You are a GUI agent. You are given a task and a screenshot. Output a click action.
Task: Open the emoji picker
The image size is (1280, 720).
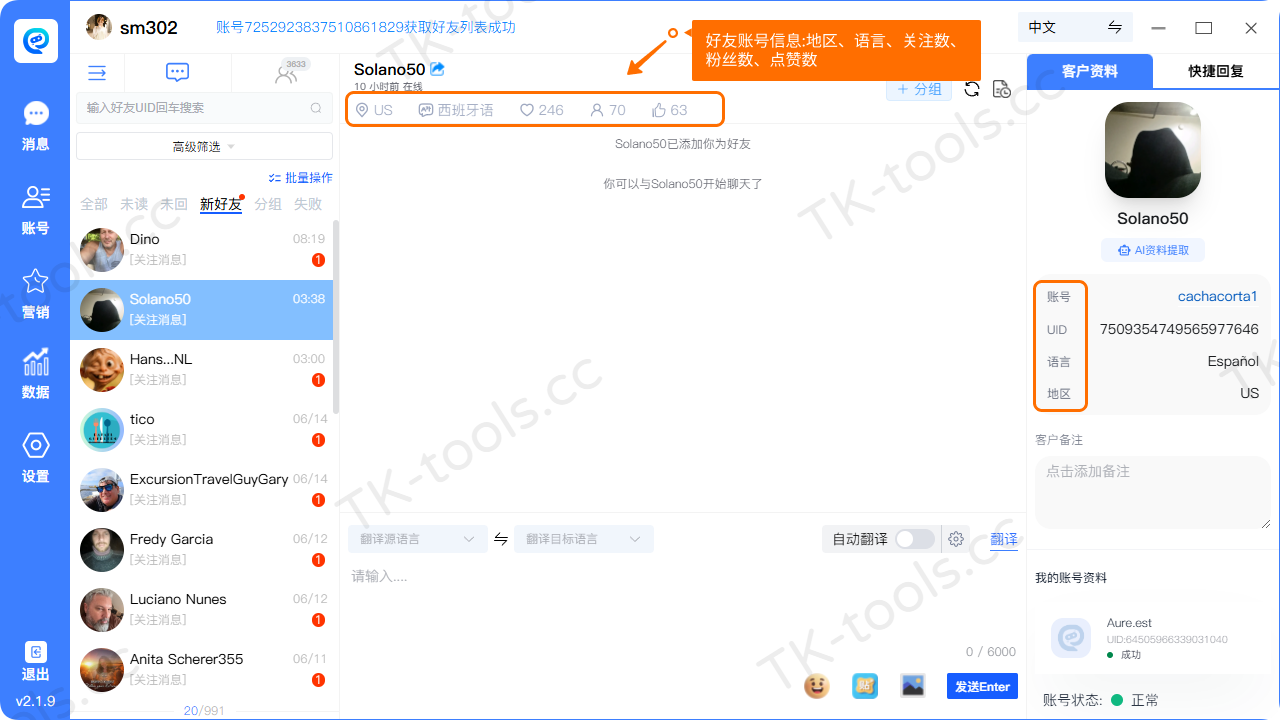tap(817, 685)
